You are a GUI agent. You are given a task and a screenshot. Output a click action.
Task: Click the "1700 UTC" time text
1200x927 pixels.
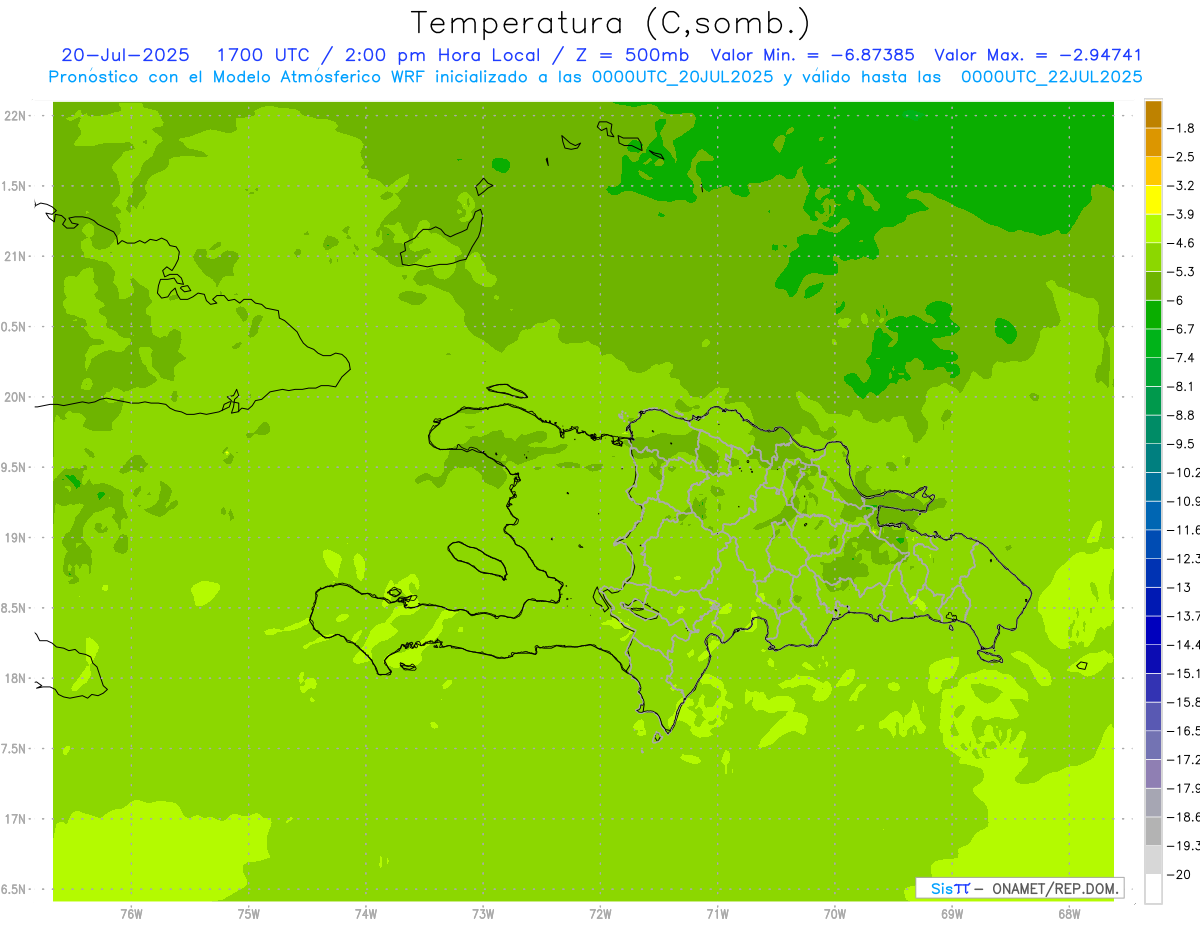[x=262, y=55]
